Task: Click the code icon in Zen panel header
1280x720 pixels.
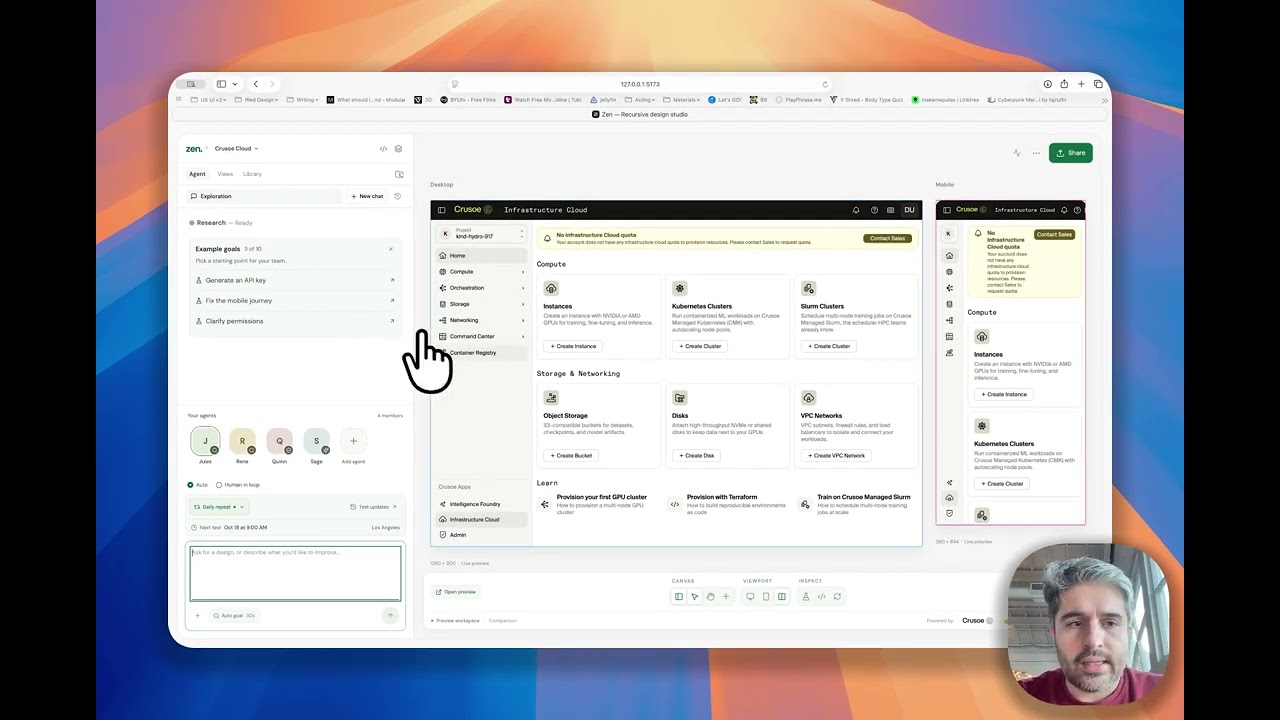Action: click(x=383, y=149)
